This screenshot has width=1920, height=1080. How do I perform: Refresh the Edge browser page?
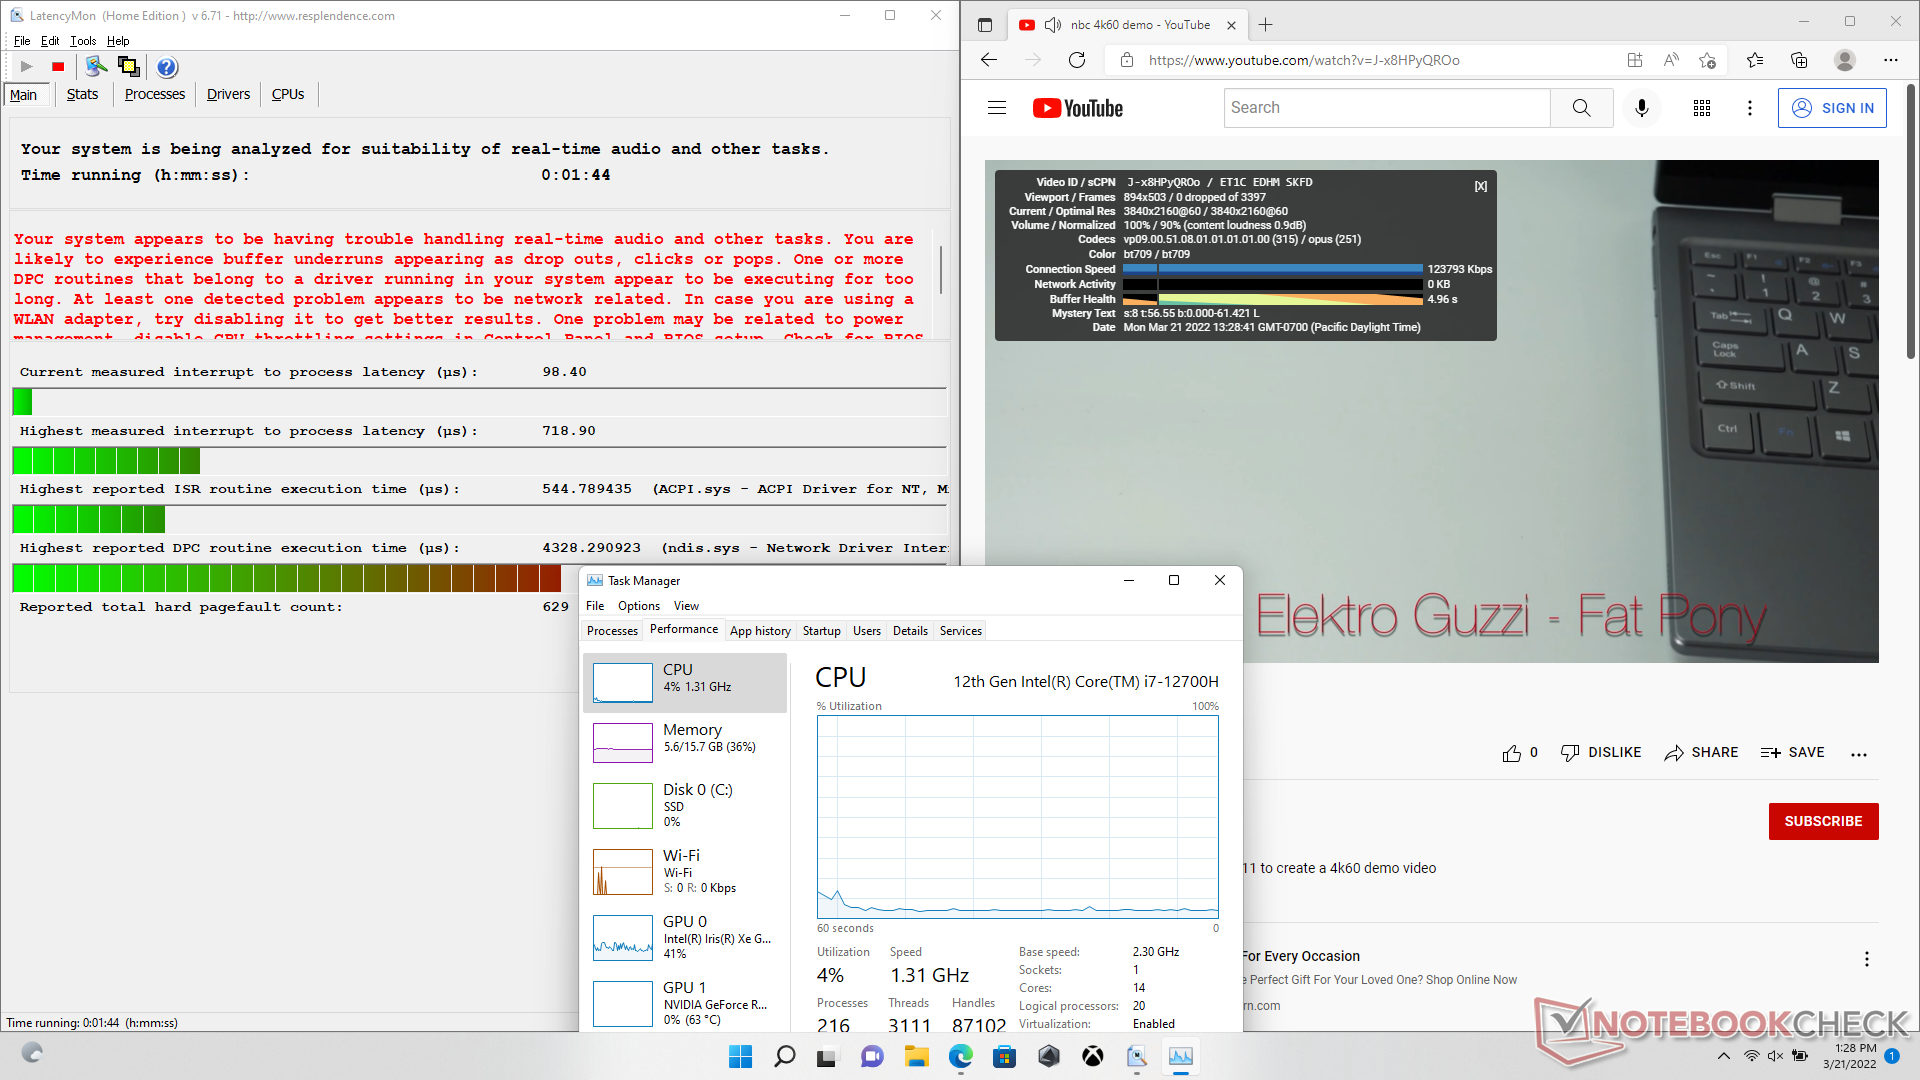[x=1077, y=60]
